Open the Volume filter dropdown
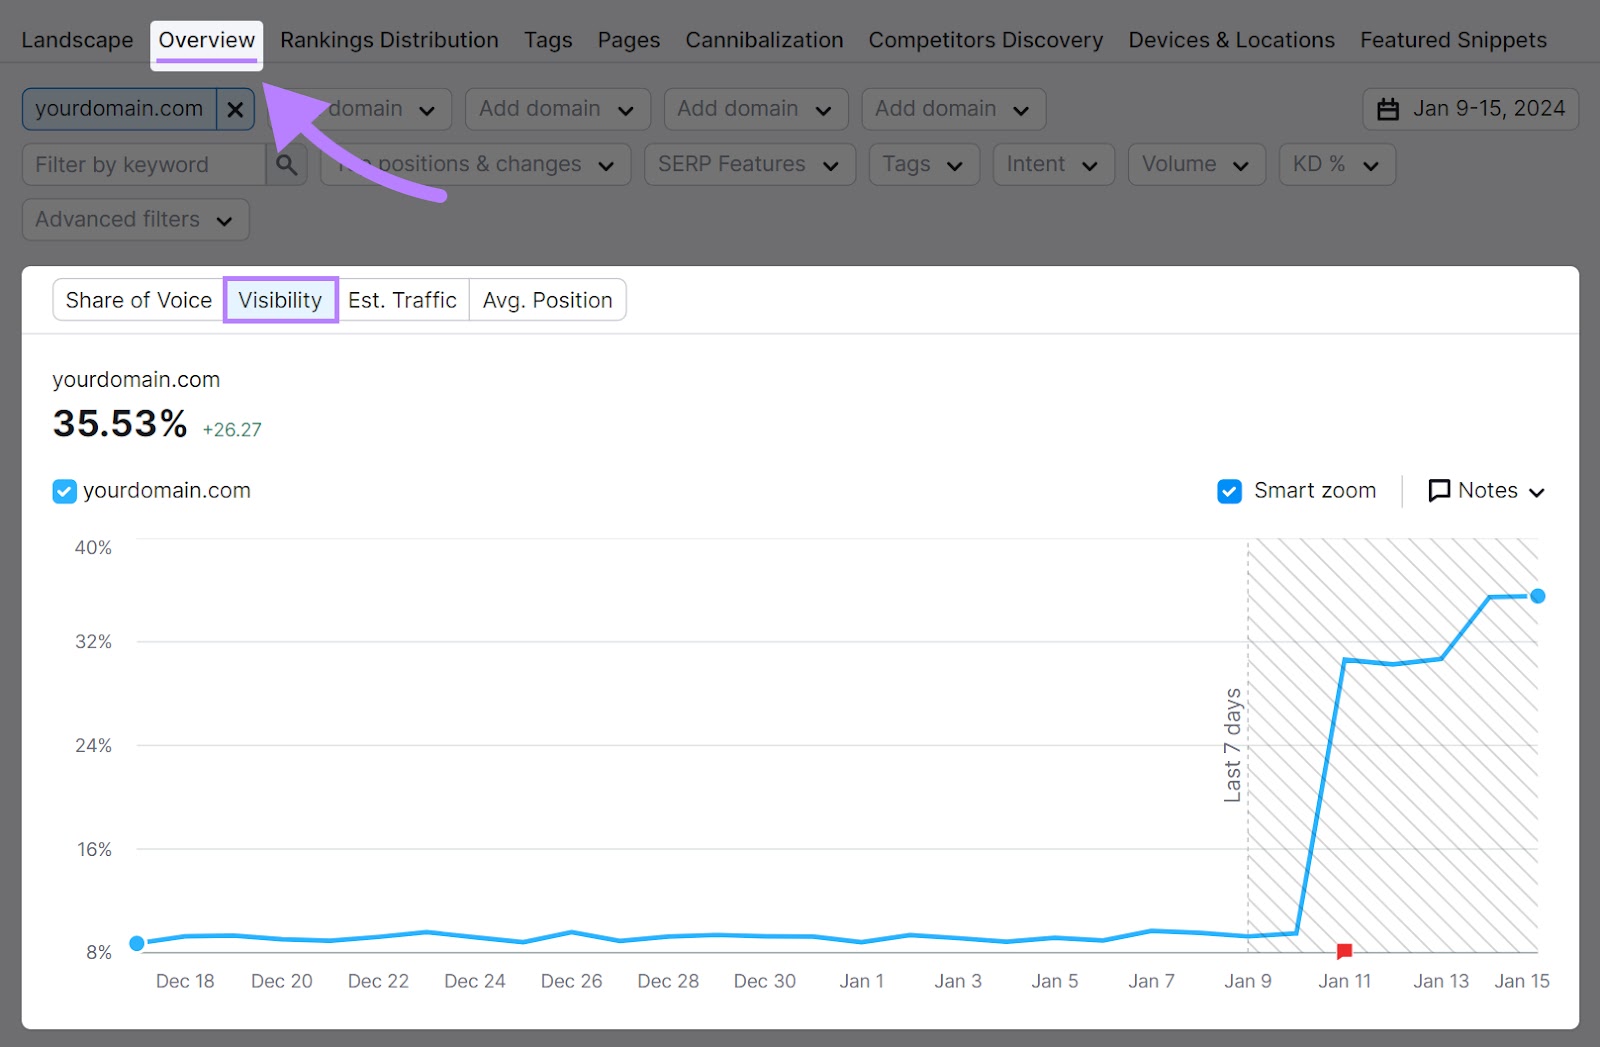This screenshot has height=1047, width=1600. point(1196,164)
